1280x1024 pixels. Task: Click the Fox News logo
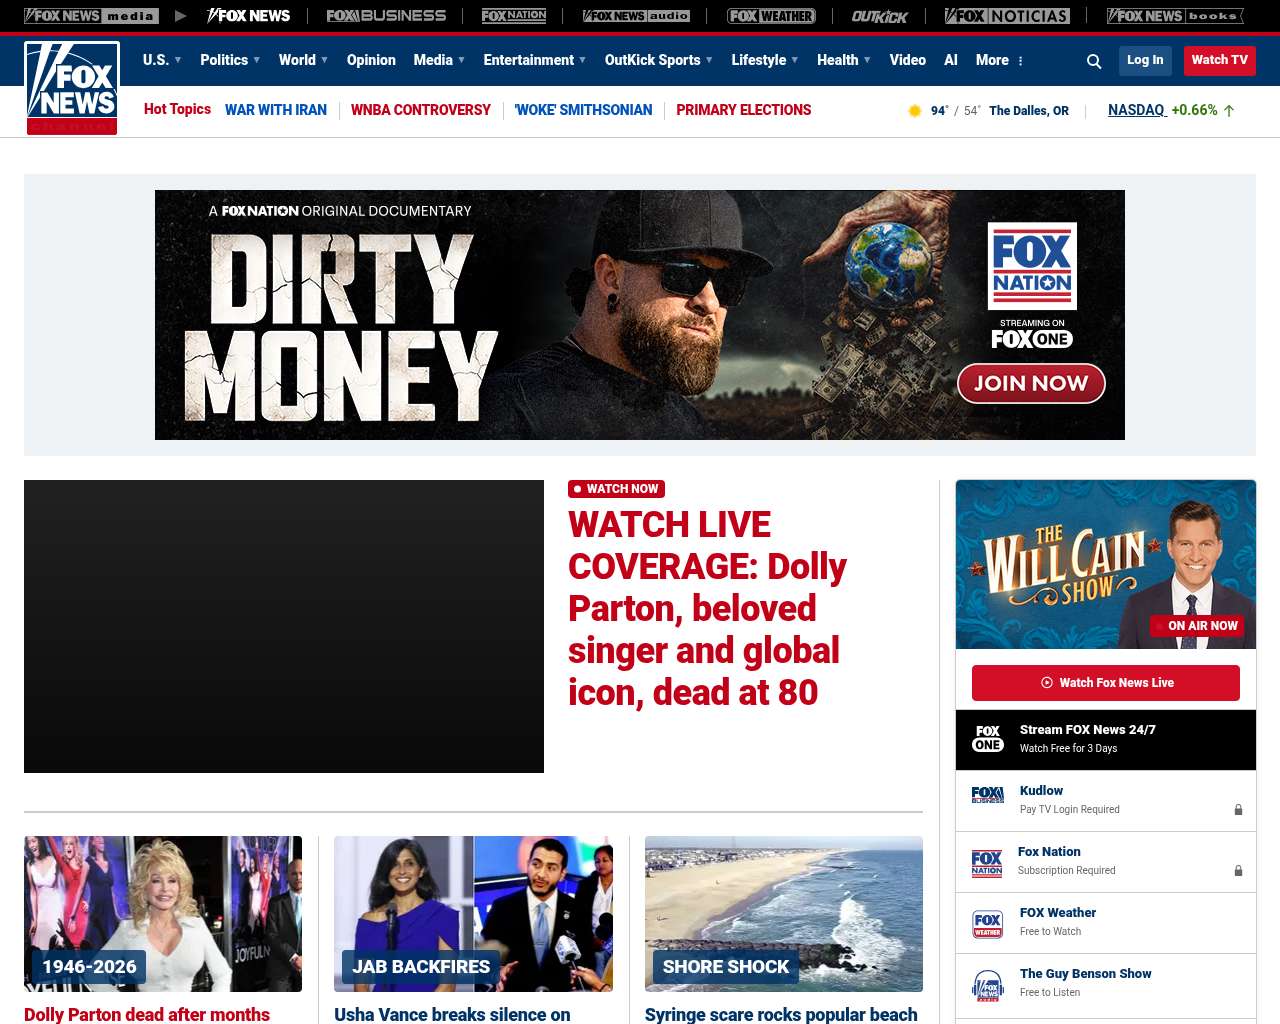point(72,88)
